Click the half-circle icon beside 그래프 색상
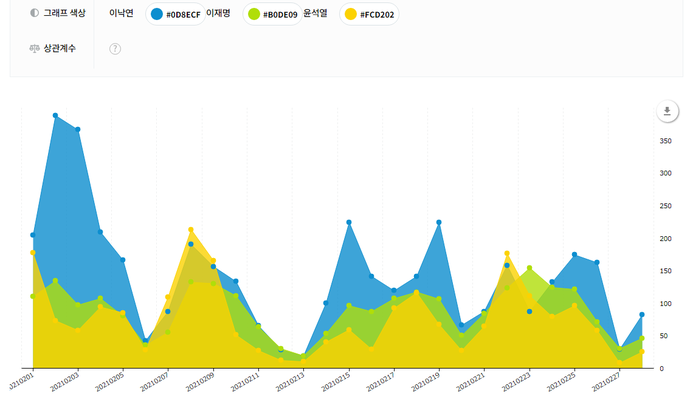This screenshot has width=690, height=405. point(35,14)
